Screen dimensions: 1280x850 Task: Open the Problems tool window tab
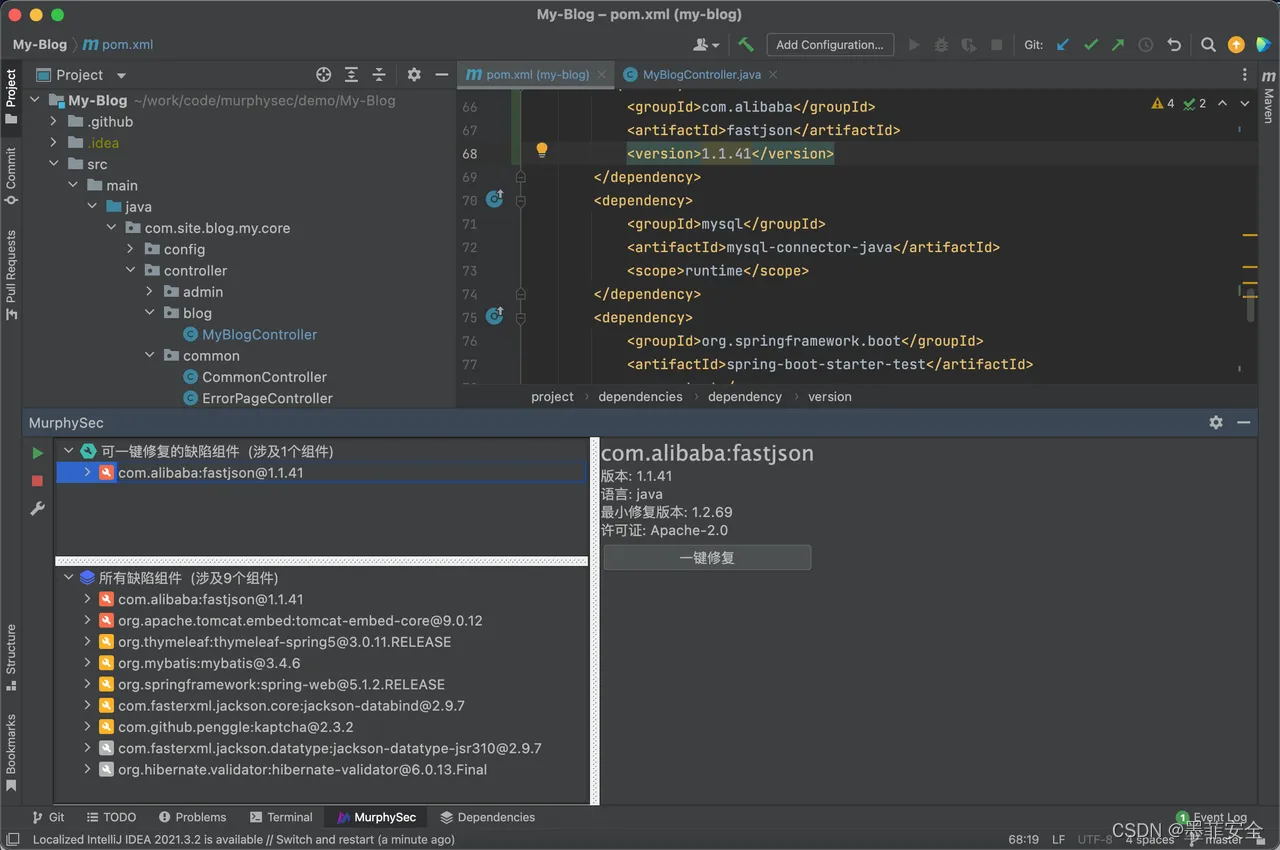192,817
